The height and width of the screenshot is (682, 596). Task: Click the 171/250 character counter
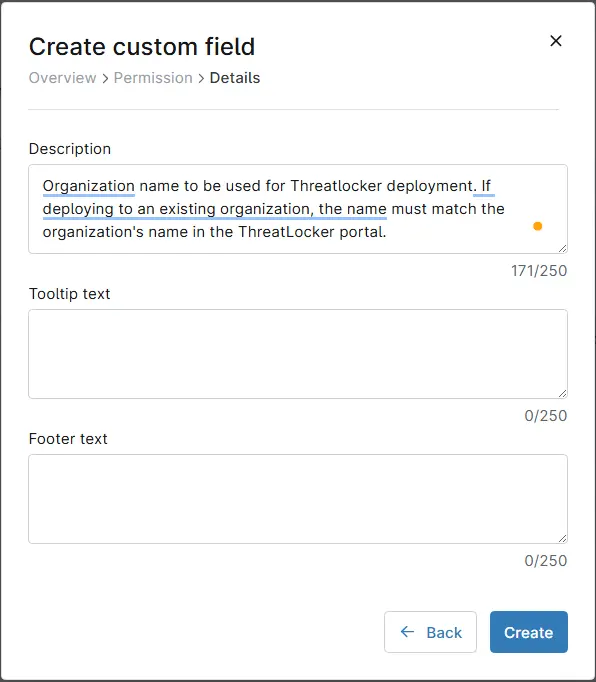(539, 271)
